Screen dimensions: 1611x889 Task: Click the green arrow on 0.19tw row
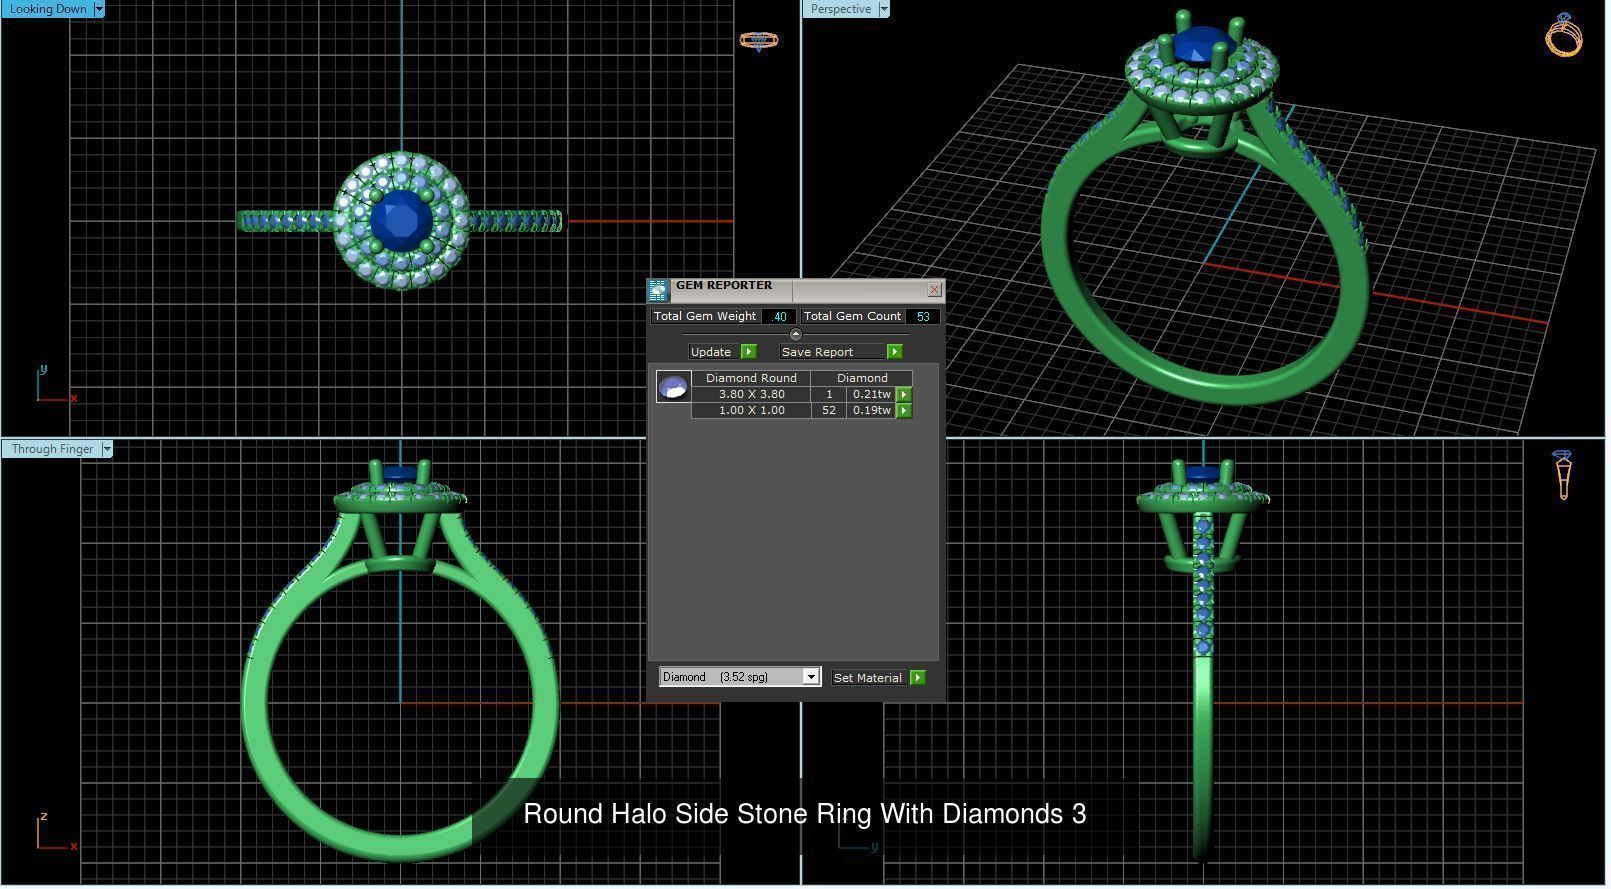(x=904, y=411)
